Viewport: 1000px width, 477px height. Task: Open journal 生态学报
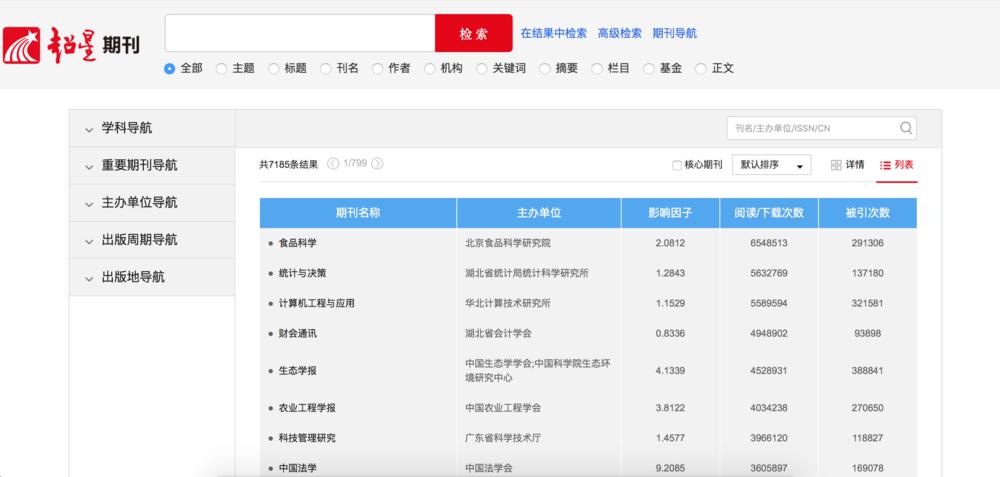pos(297,371)
